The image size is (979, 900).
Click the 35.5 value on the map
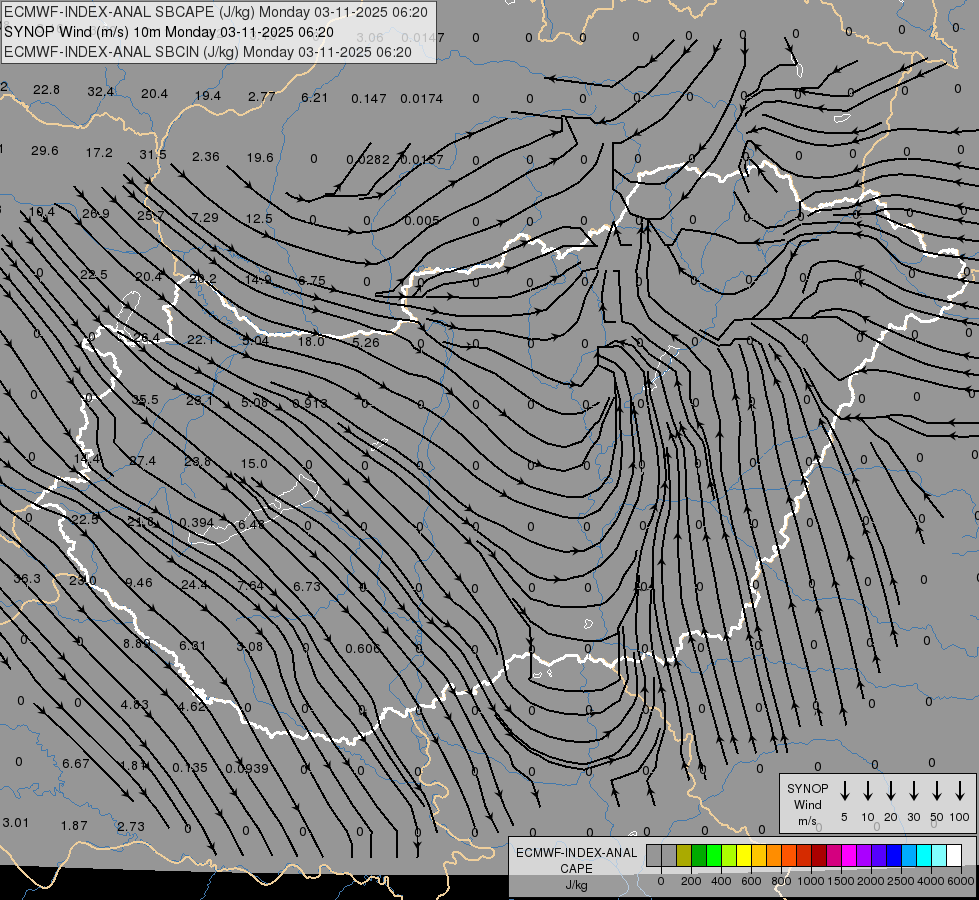(145, 399)
